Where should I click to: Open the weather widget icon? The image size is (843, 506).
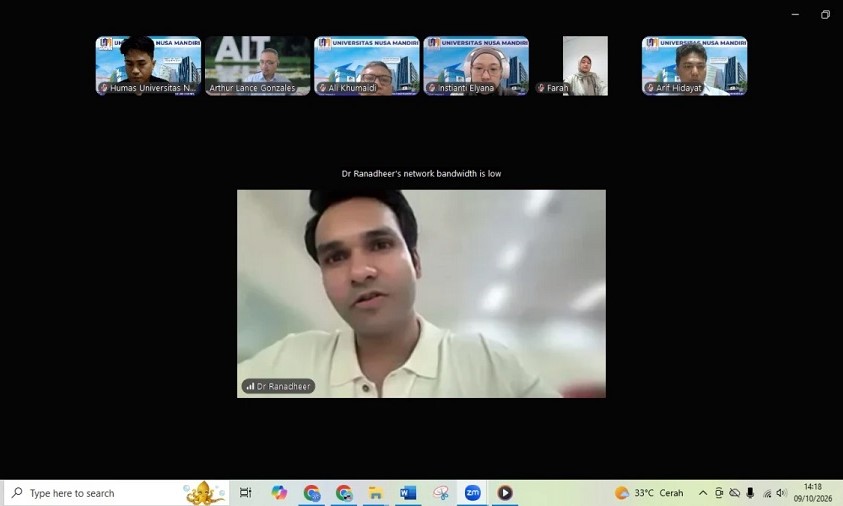tap(621, 493)
